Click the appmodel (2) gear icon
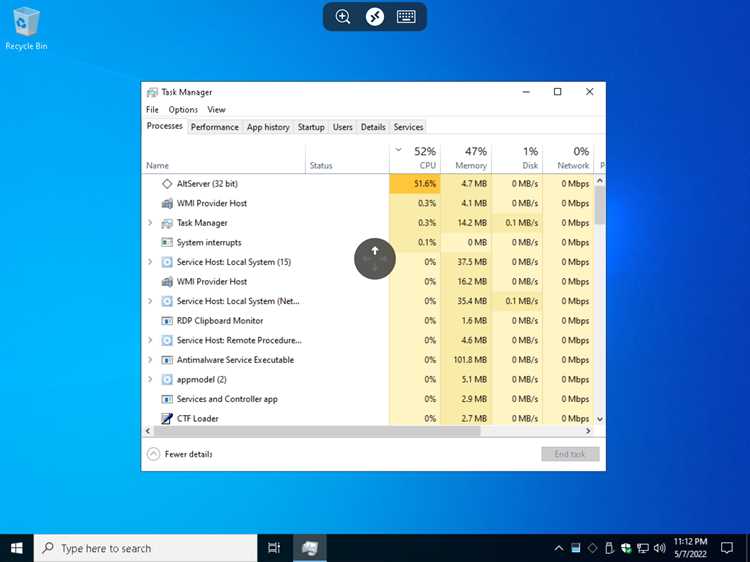Screen dimensions: 750x562 166,380
